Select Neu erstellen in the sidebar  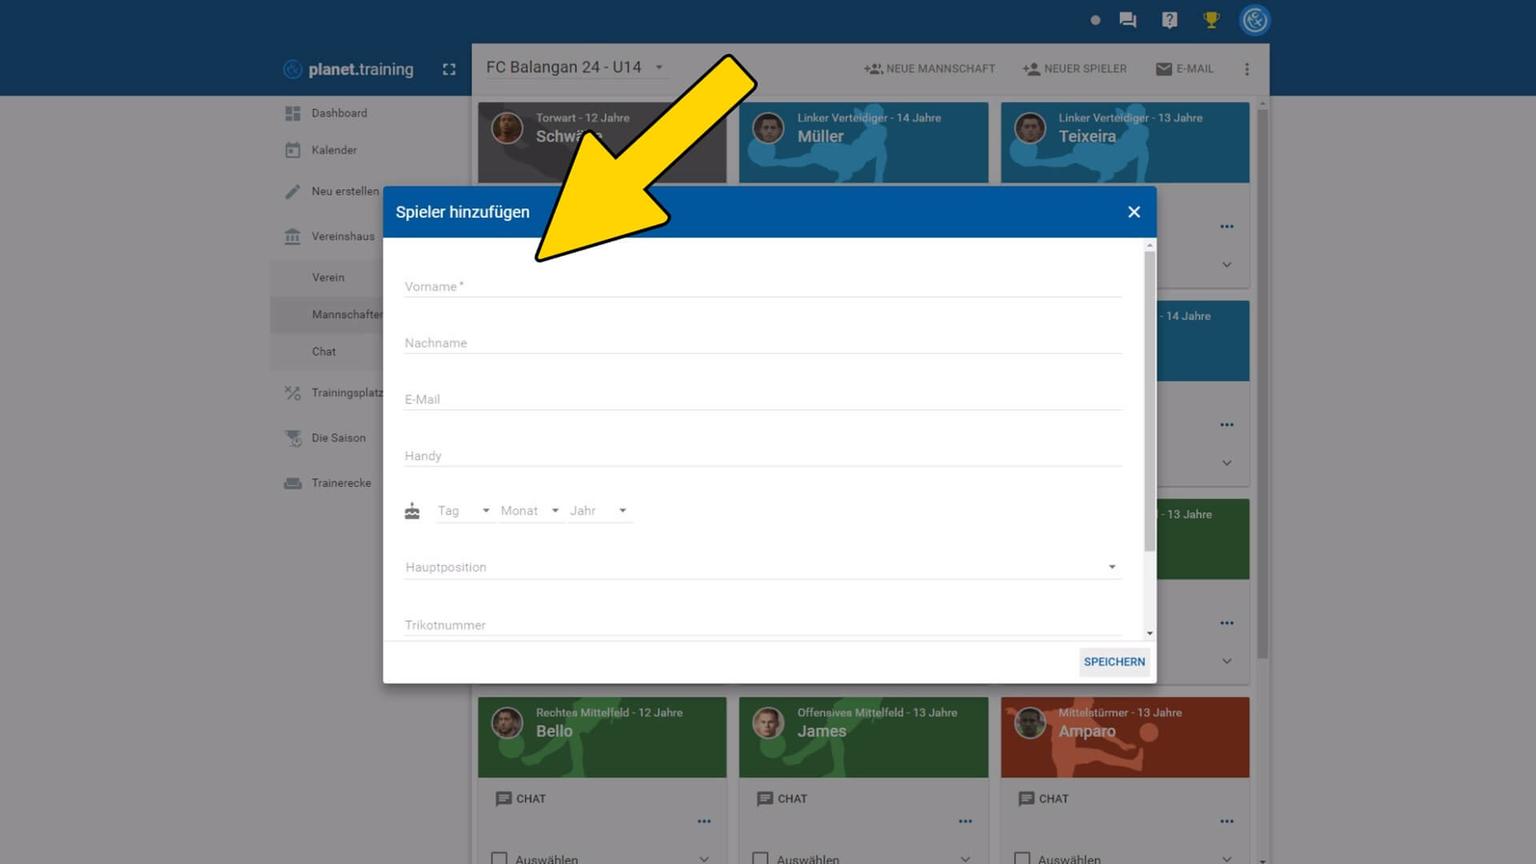[345, 191]
